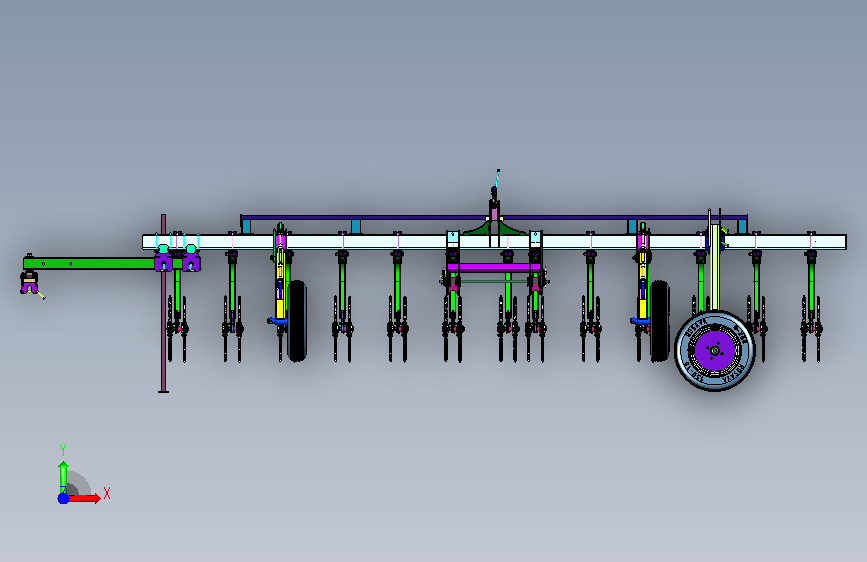Select the black tire beside the left yellow strut
Viewport: 867px width, 562px height.
pyautogui.click(x=297, y=321)
